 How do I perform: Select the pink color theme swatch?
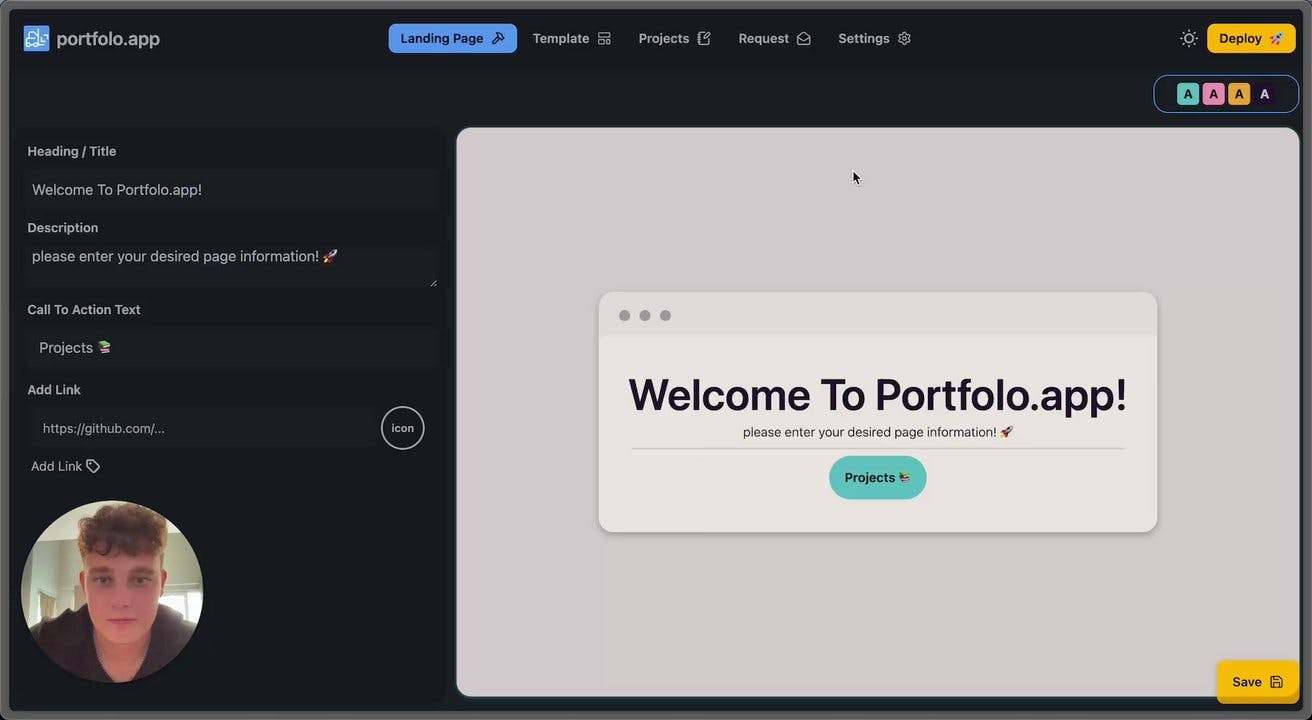click(x=1213, y=94)
